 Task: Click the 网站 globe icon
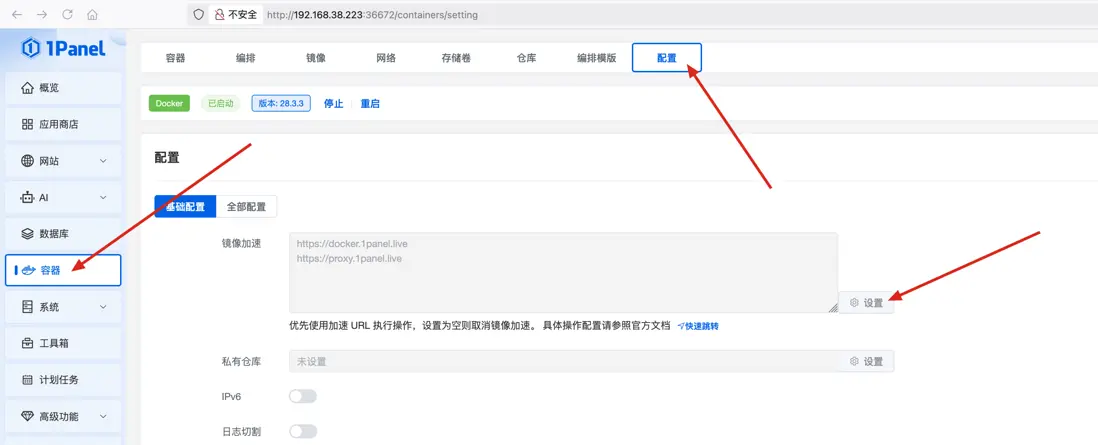click(x=27, y=161)
